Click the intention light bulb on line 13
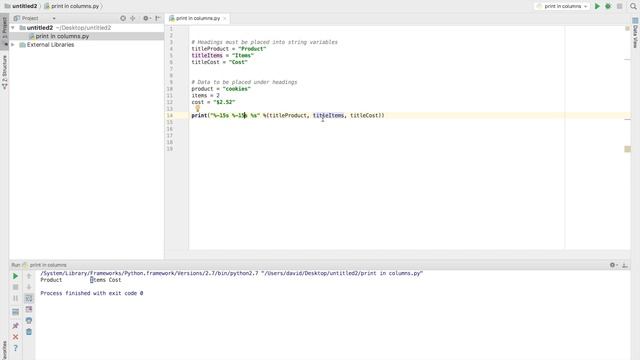This screenshot has width=640, height=360. 198,109
